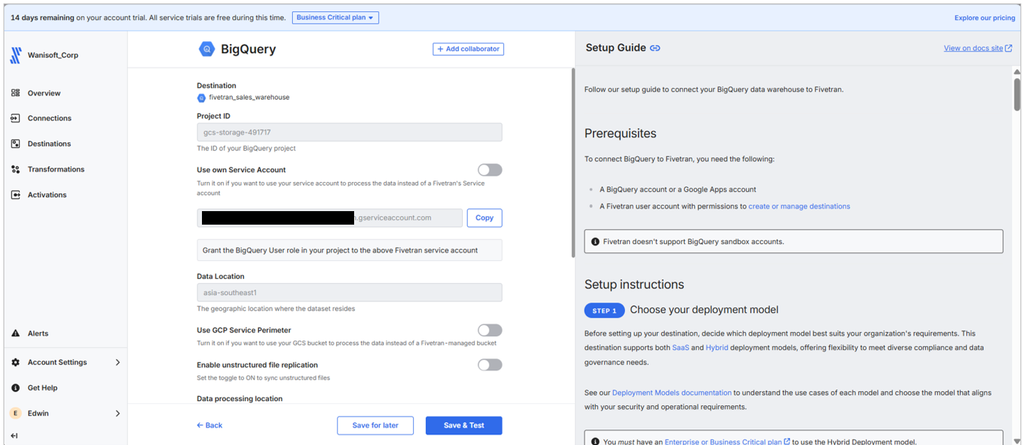Click the Add collaborator button
The width and height of the screenshot is (1024, 445).
pos(468,49)
